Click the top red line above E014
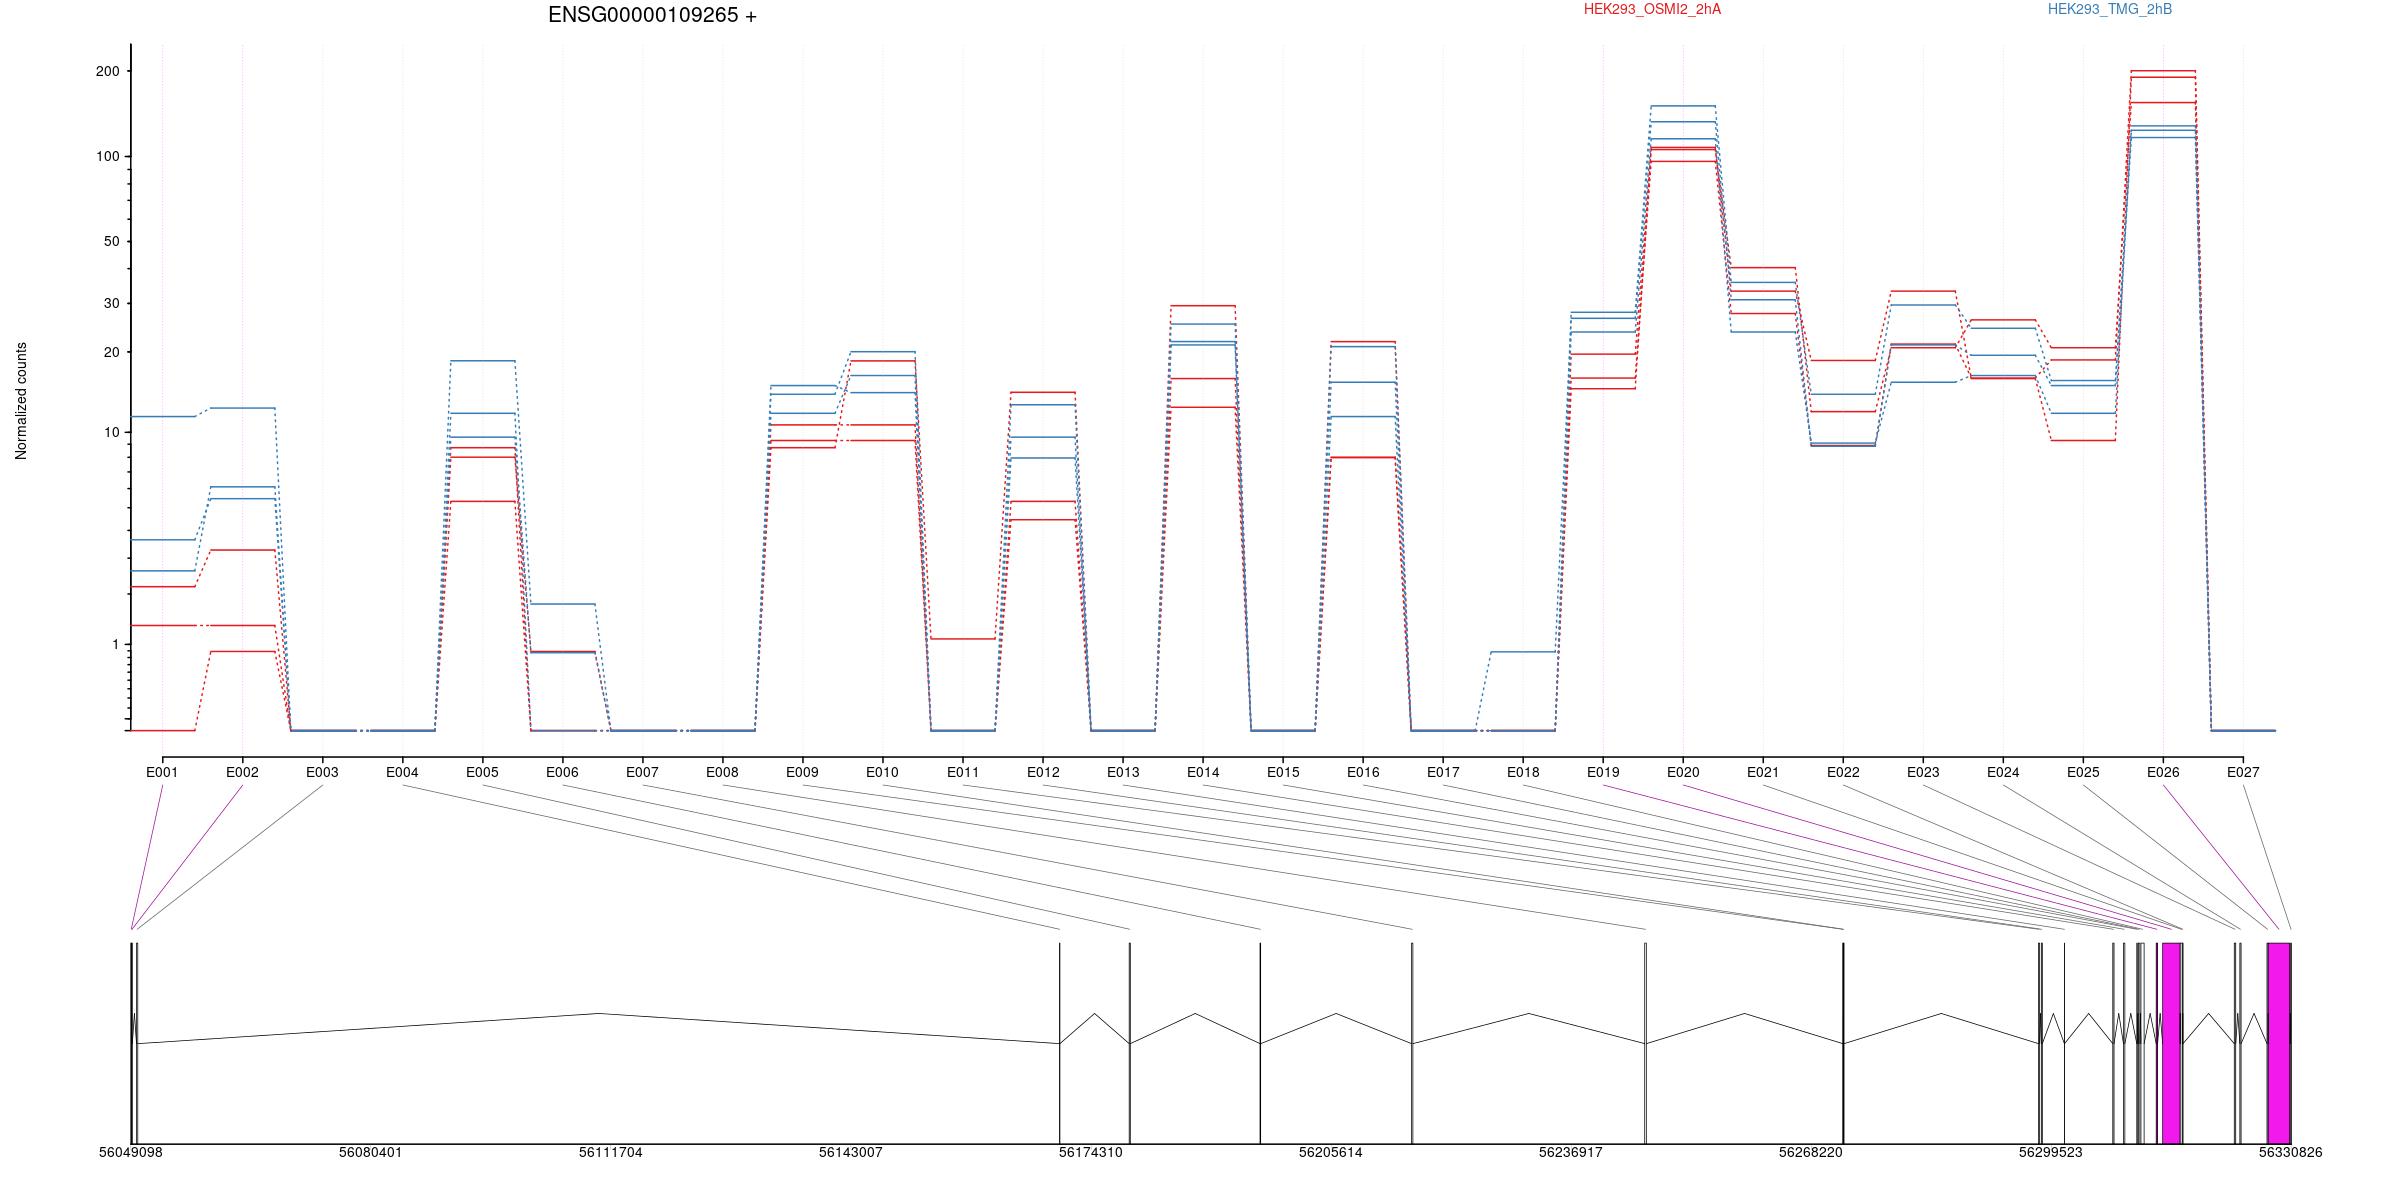 (x=1203, y=305)
